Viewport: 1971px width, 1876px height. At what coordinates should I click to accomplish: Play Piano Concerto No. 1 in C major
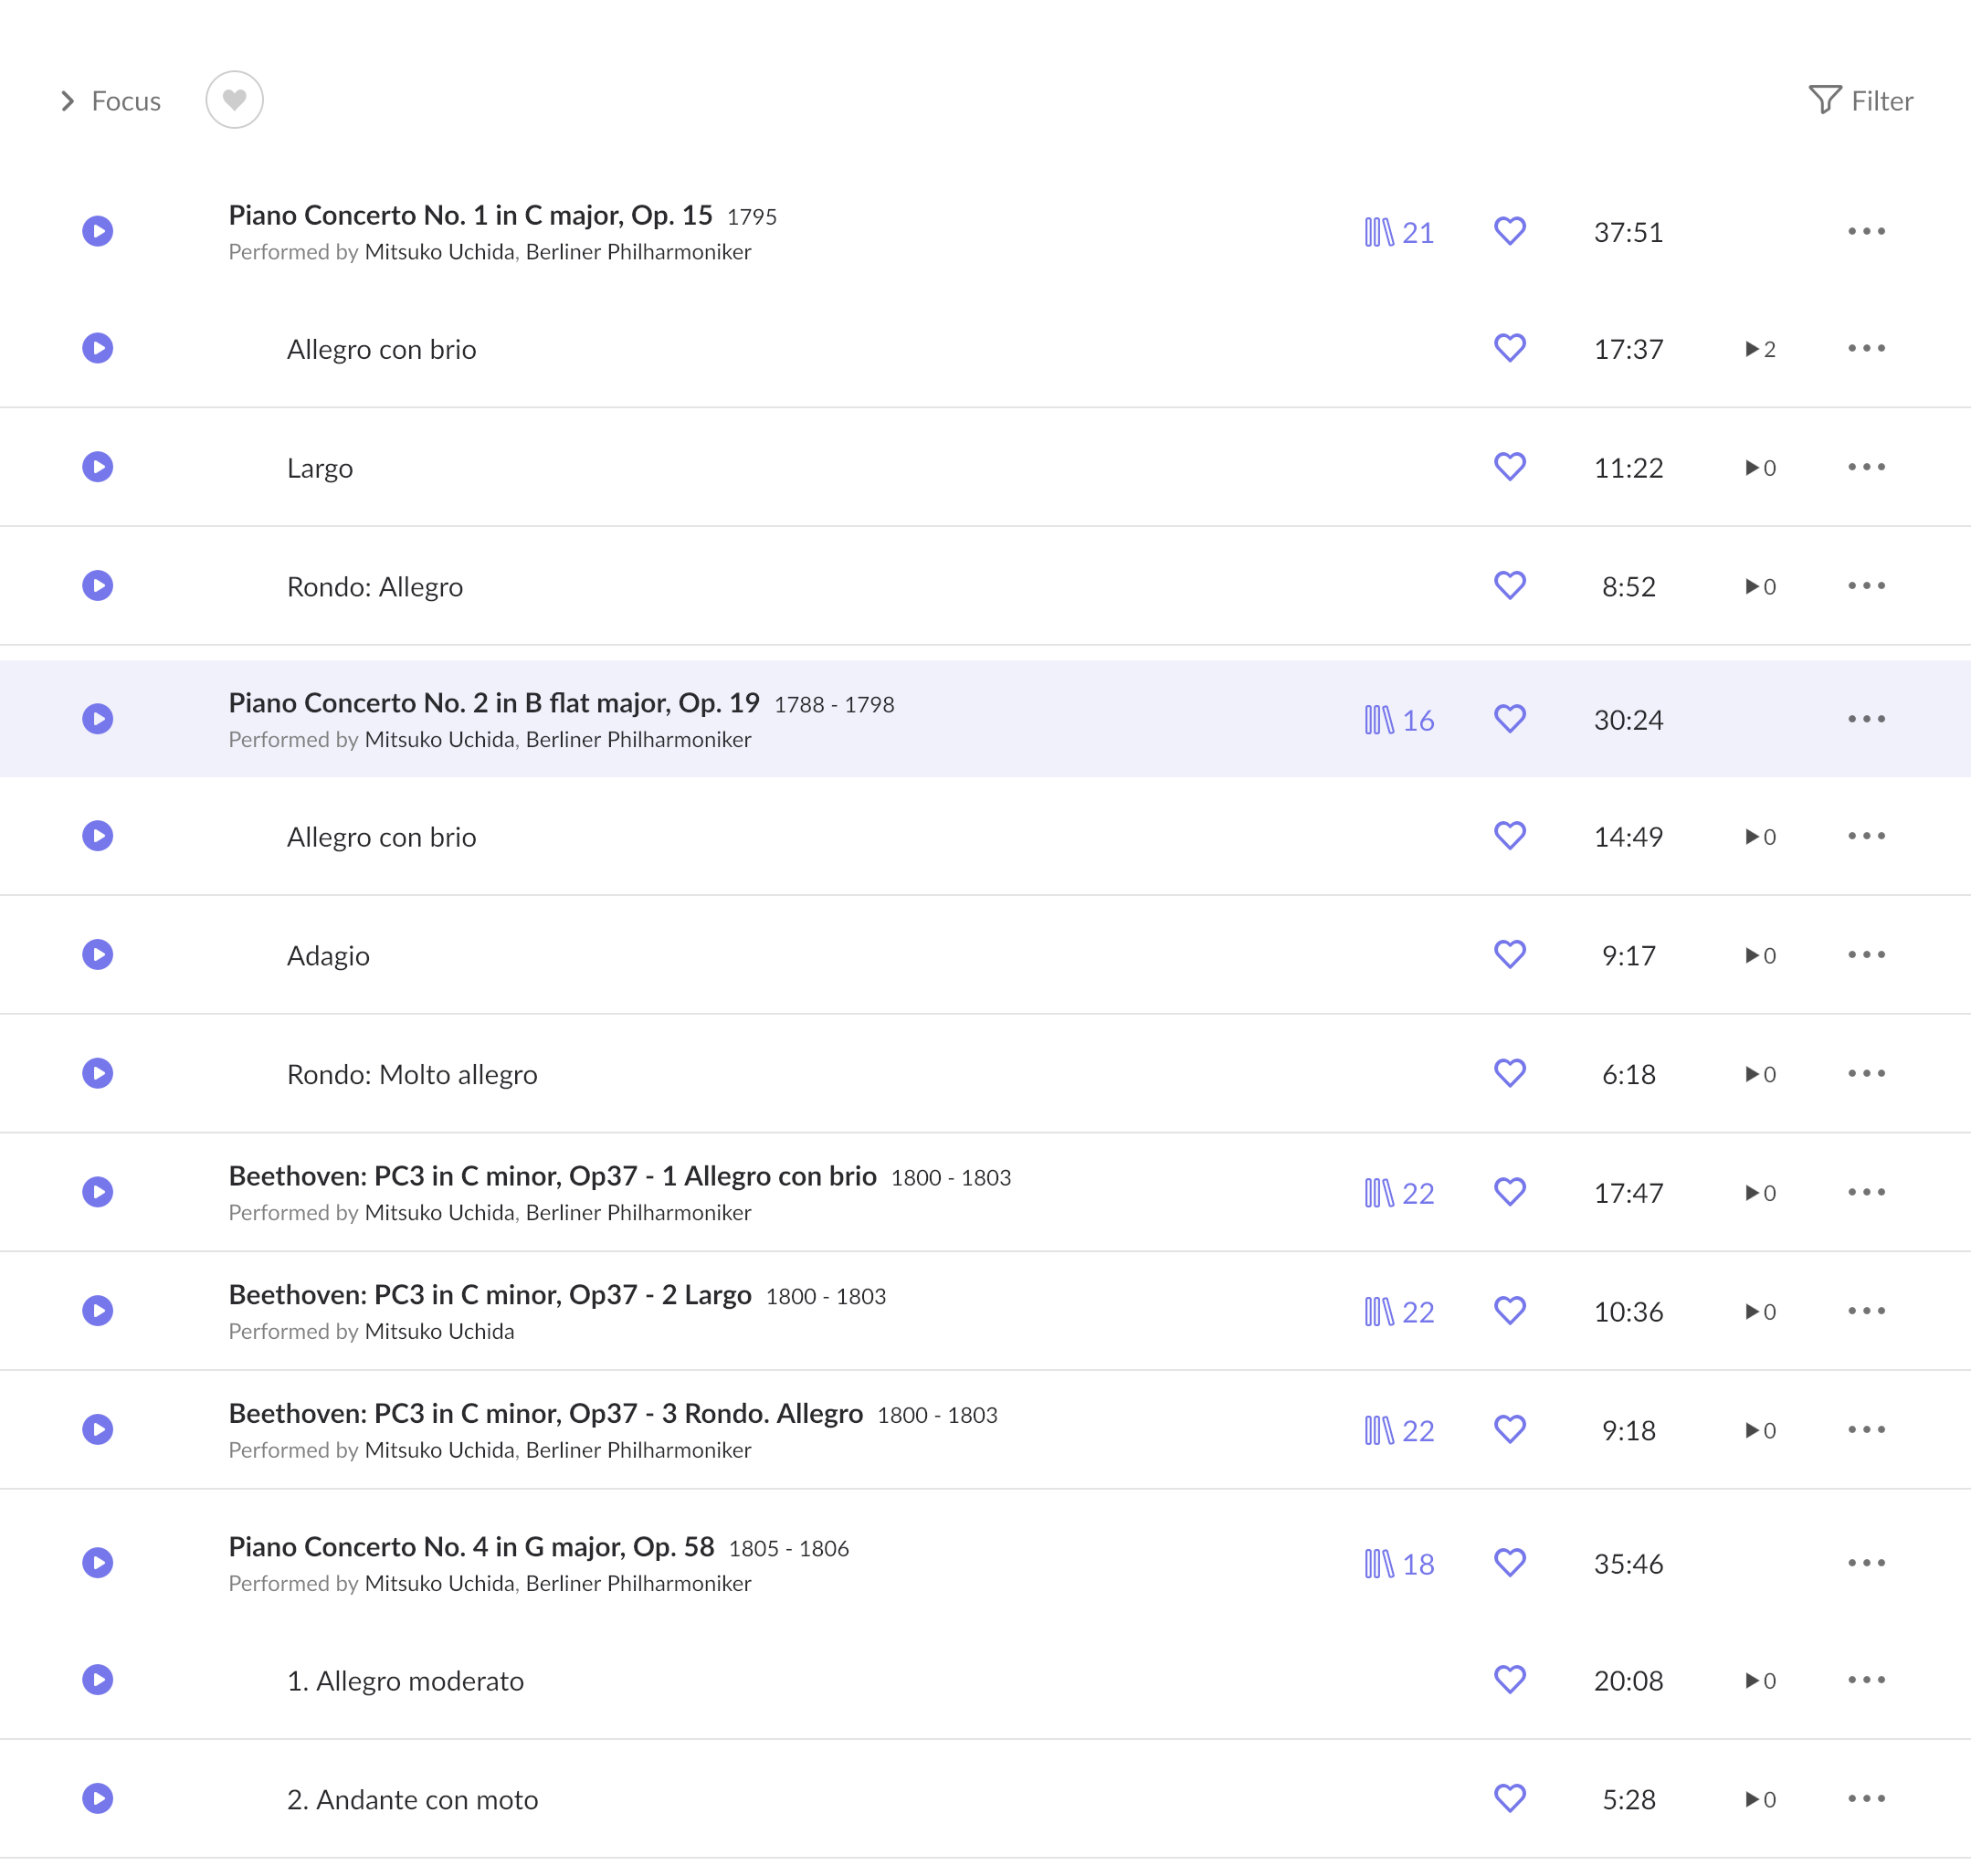tap(97, 231)
